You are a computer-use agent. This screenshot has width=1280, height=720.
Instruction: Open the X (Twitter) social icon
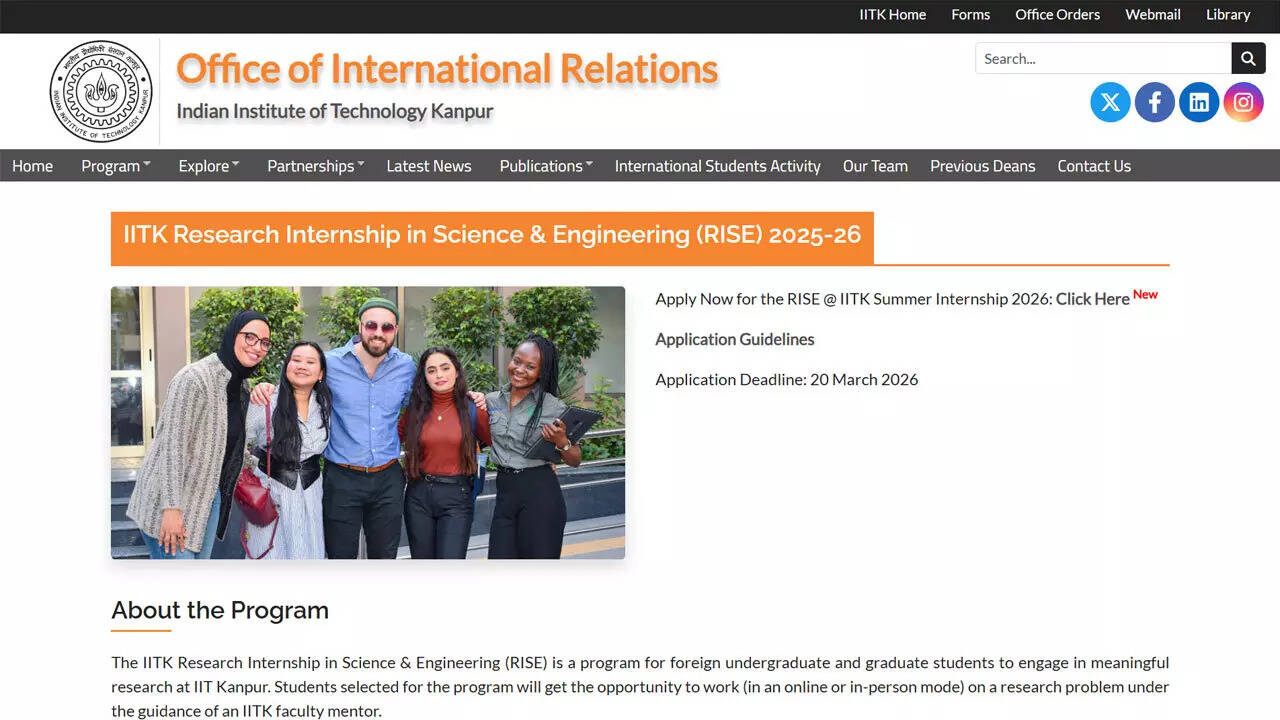[1110, 102]
